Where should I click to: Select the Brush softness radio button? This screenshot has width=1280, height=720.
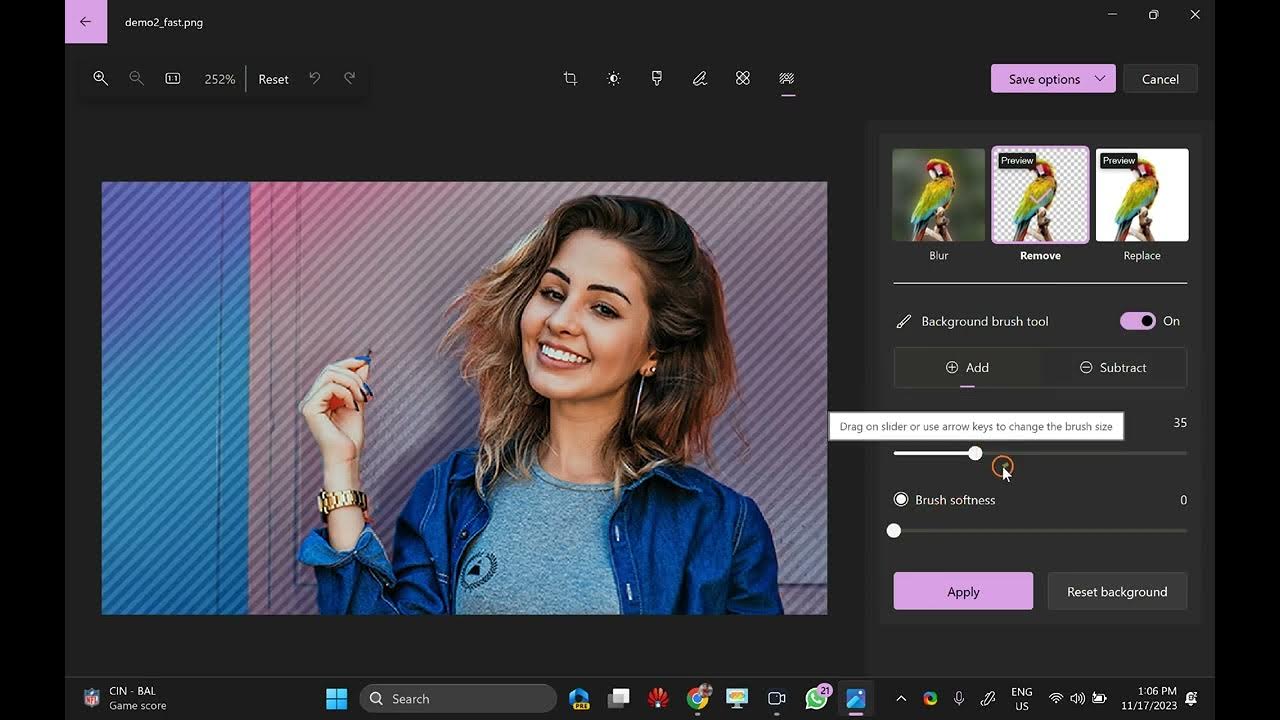click(901, 500)
